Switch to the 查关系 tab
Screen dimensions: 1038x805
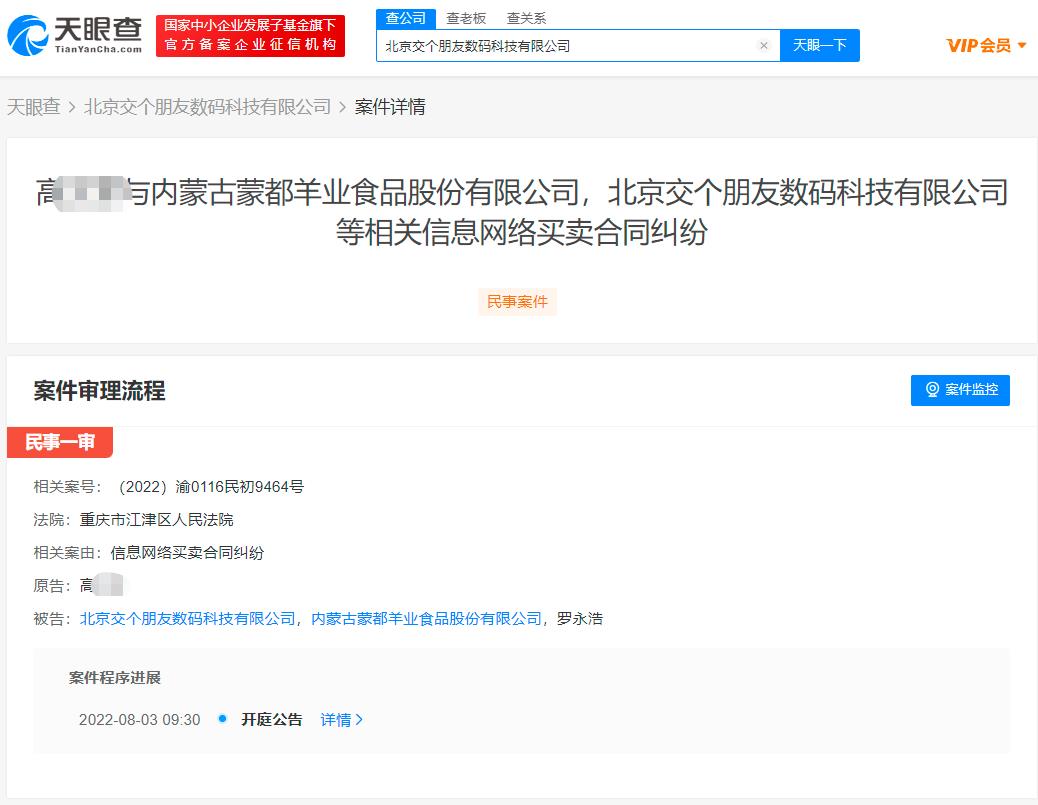(526, 19)
